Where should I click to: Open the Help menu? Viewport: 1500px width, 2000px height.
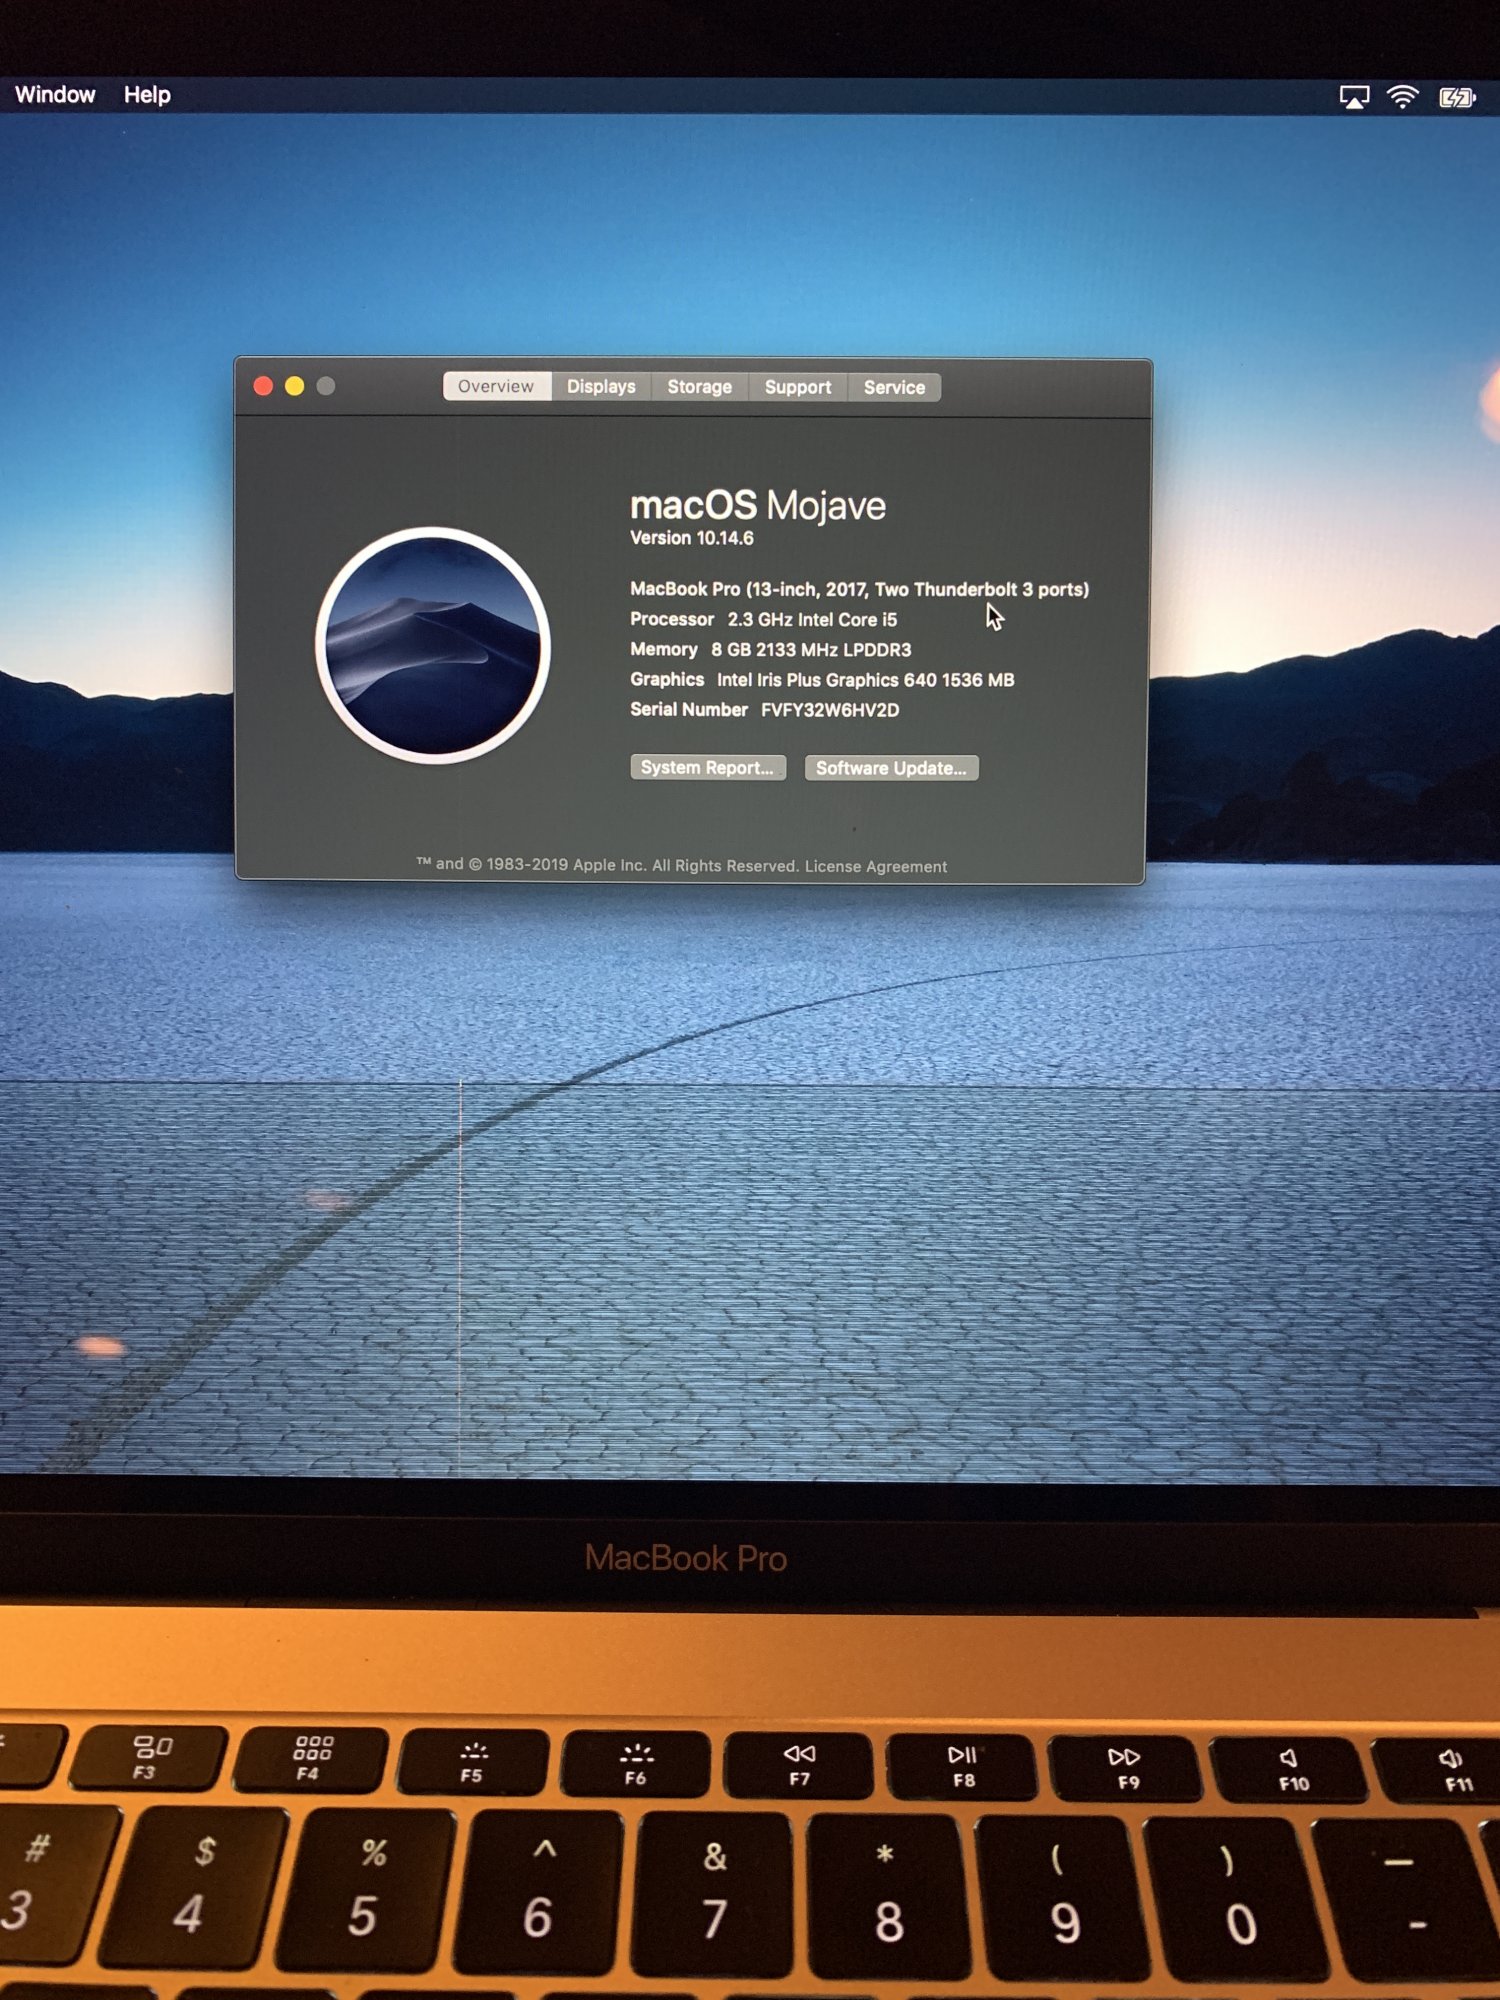click(x=147, y=95)
